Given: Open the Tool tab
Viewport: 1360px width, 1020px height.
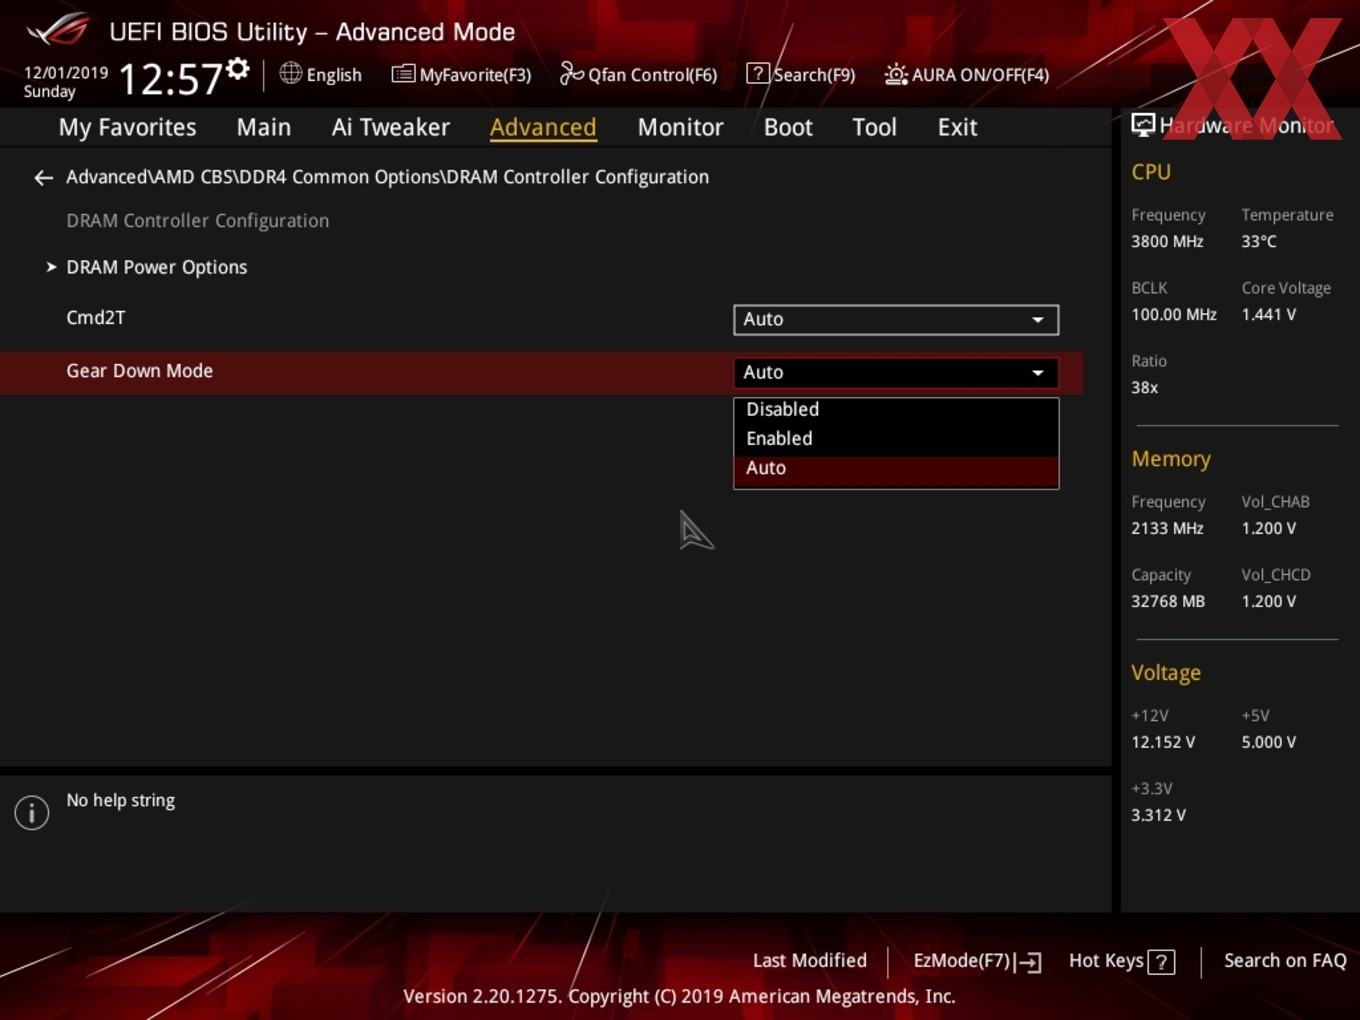Looking at the screenshot, I should click(x=874, y=127).
